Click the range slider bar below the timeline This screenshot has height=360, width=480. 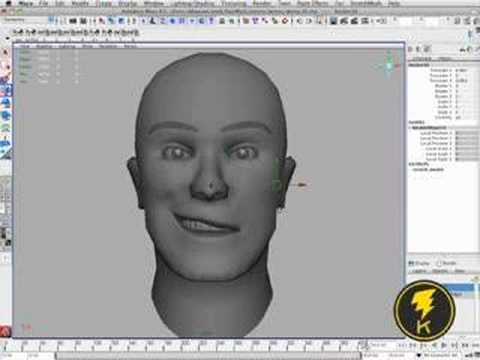click(x=209, y=356)
